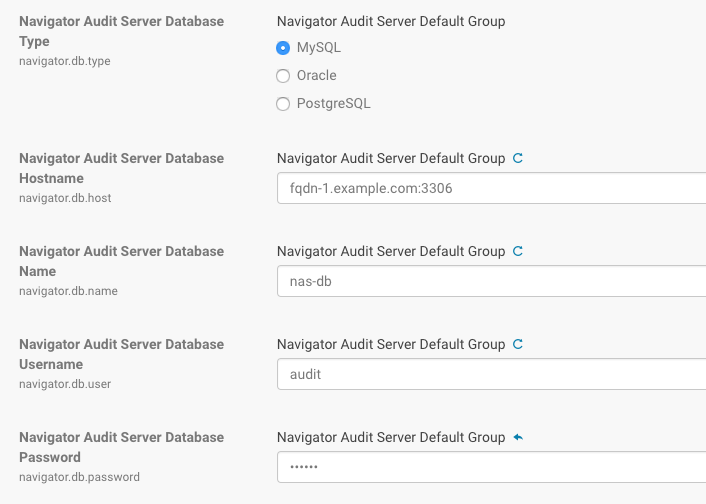Image resolution: width=706 pixels, height=504 pixels.
Task: Click the username field containing audit
Action: click(490, 374)
